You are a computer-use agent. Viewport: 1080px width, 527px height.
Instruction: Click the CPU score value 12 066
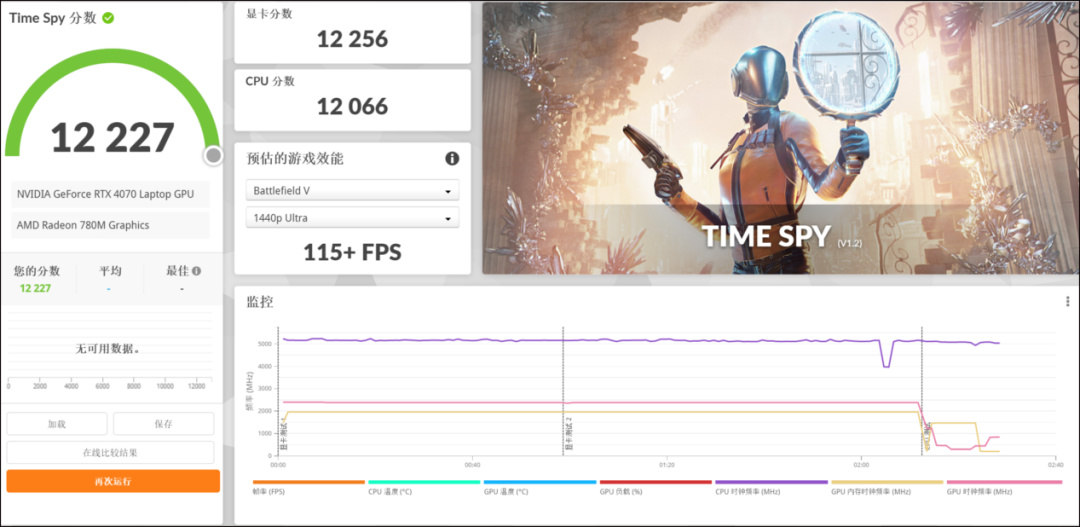tap(352, 106)
